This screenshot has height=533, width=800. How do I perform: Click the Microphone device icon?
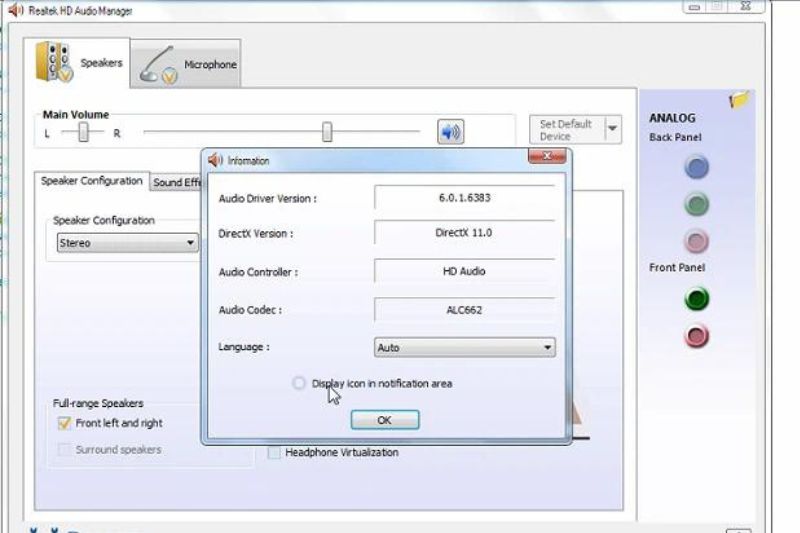158,65
